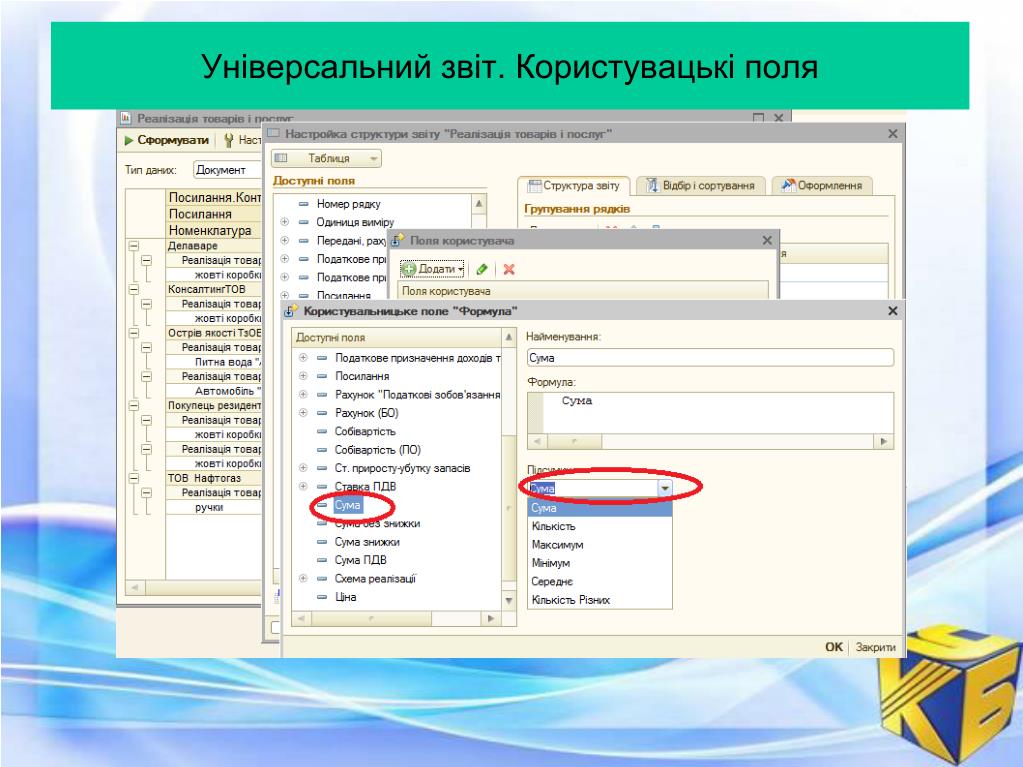Select the Сума ПДВ field
1023x767 pixels.
tap(360, 560)
